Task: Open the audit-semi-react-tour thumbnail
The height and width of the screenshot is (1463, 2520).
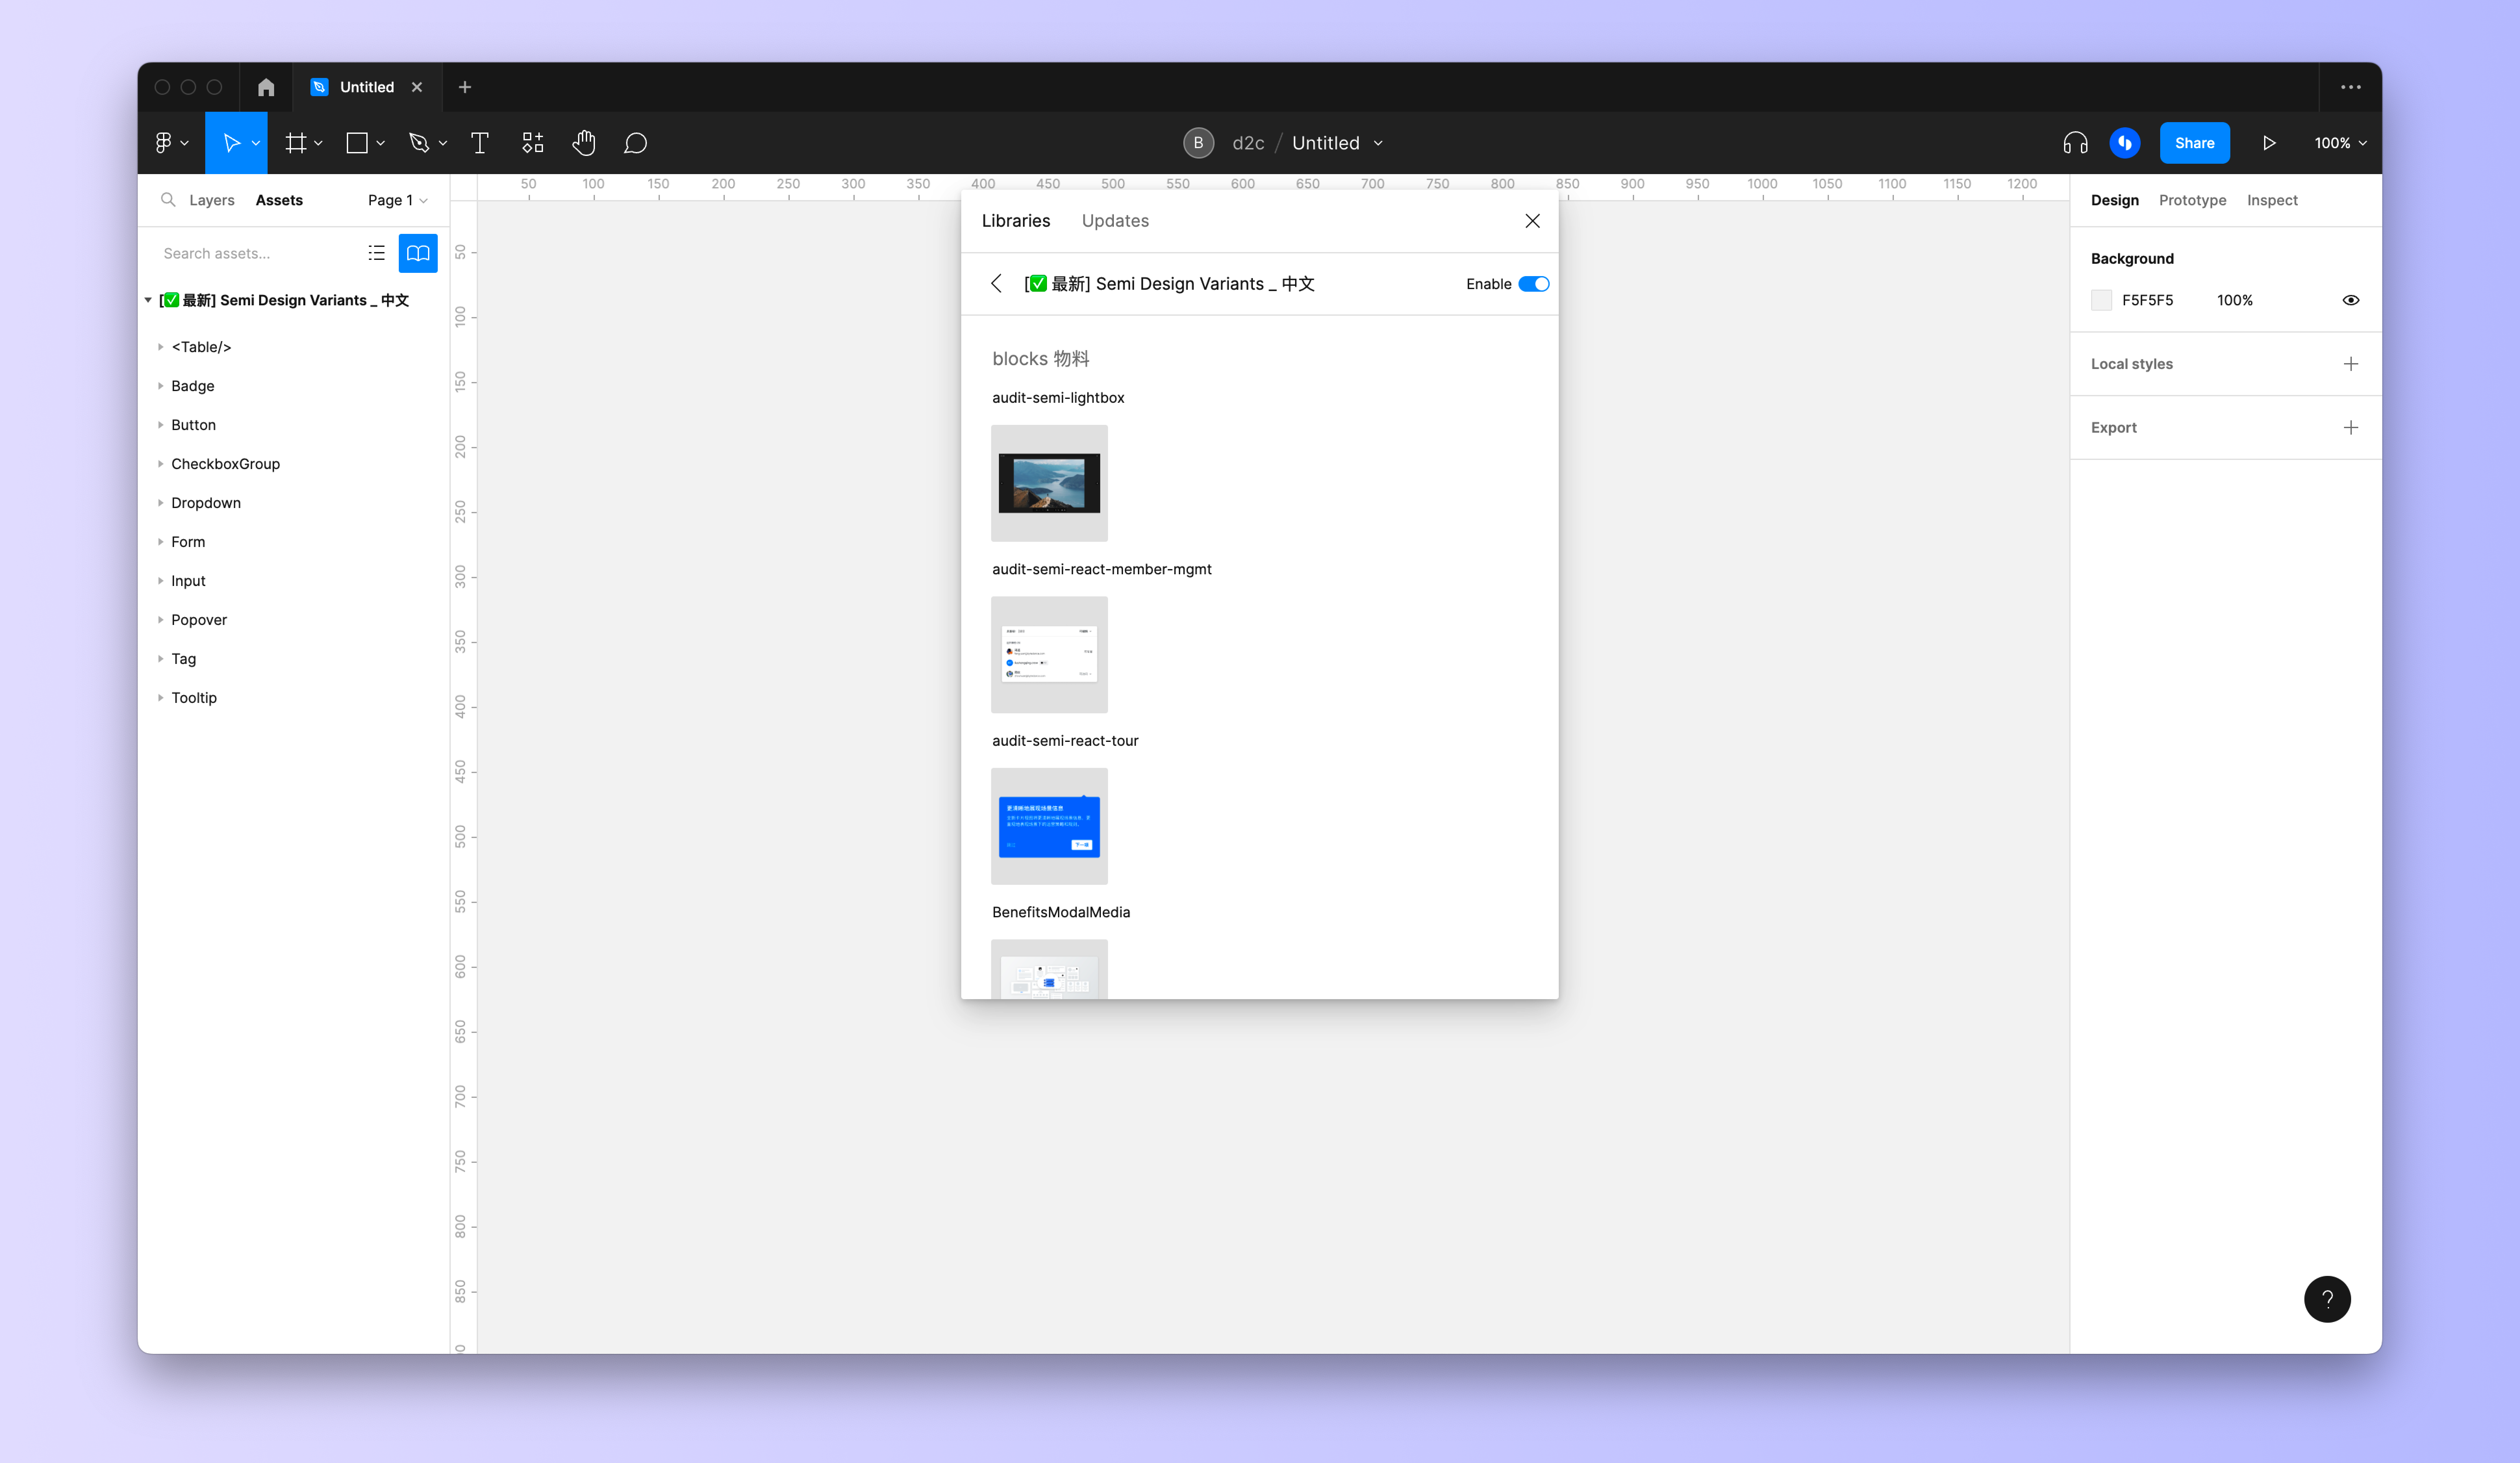Action: point(1049,826)
